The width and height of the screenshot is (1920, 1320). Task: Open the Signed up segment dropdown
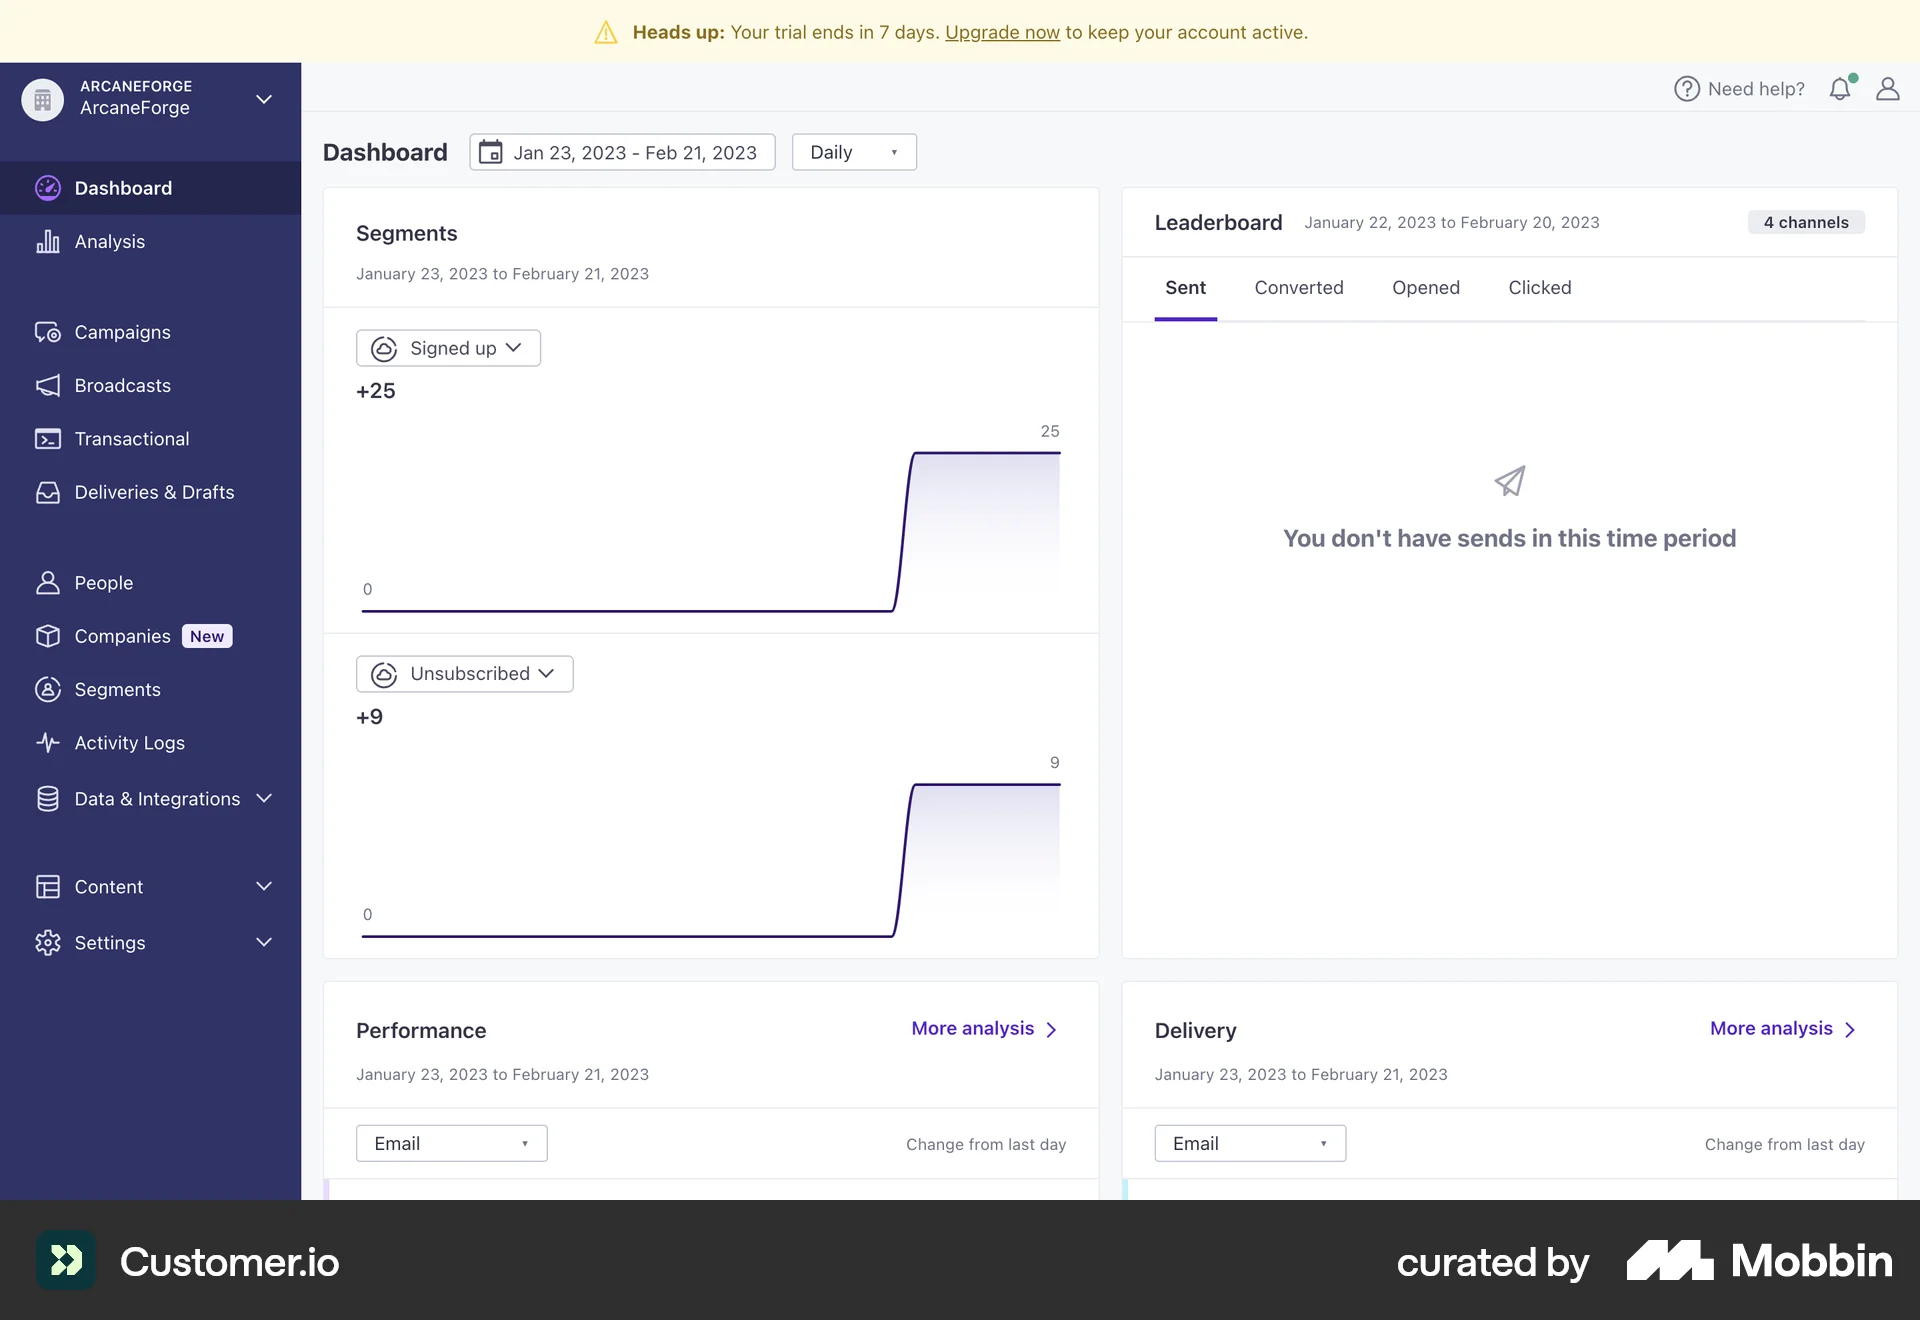(448, 347)
